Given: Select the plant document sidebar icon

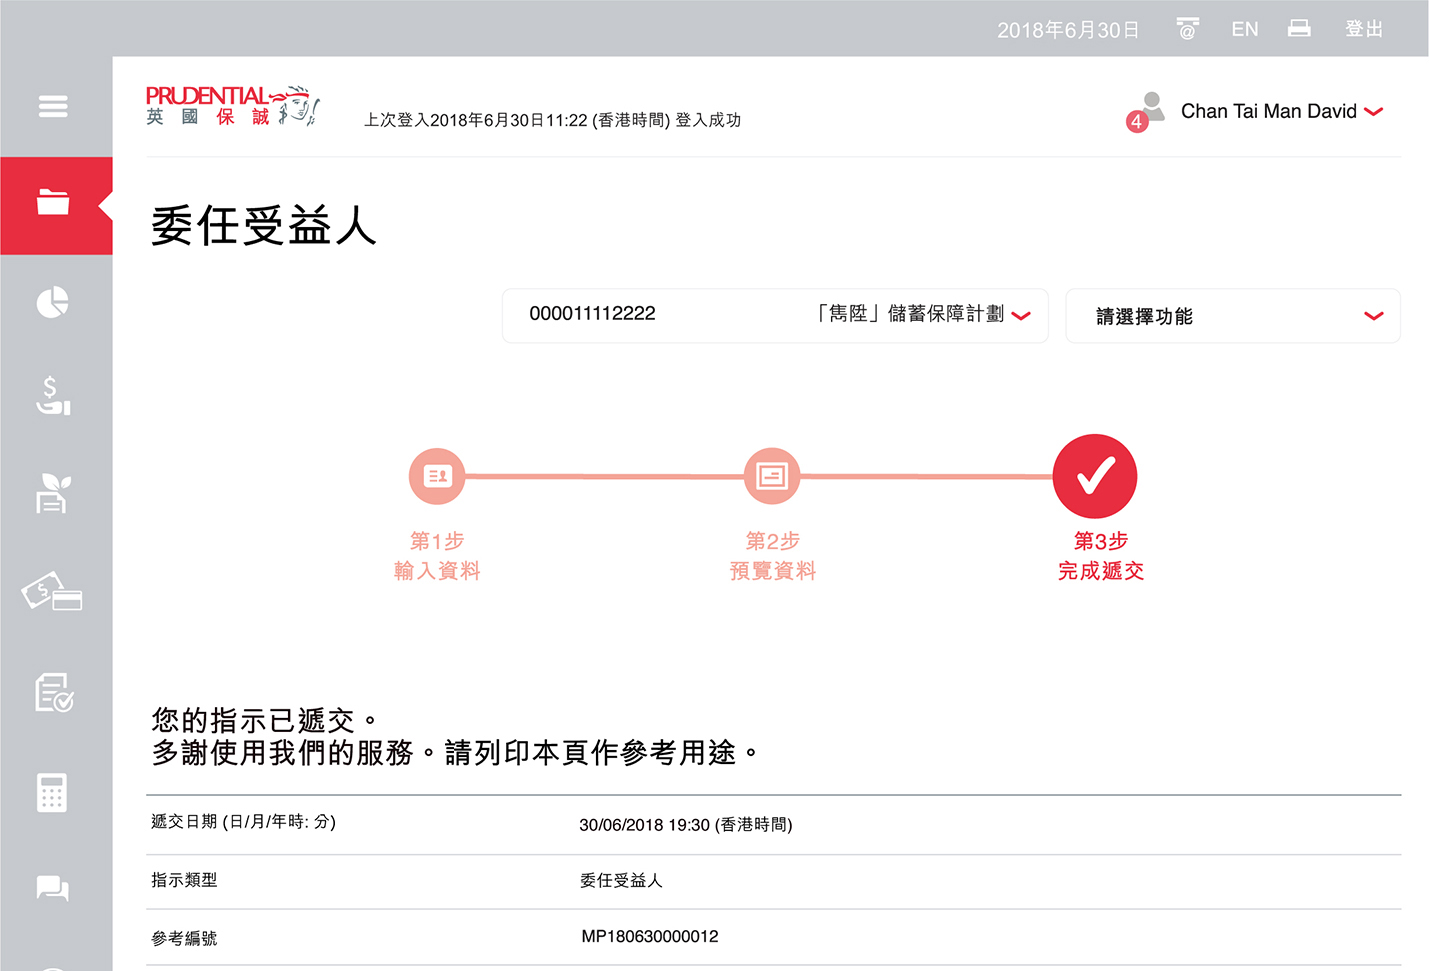Looking at the screenshot, I should pyautogui.click(x=53, y=494).
